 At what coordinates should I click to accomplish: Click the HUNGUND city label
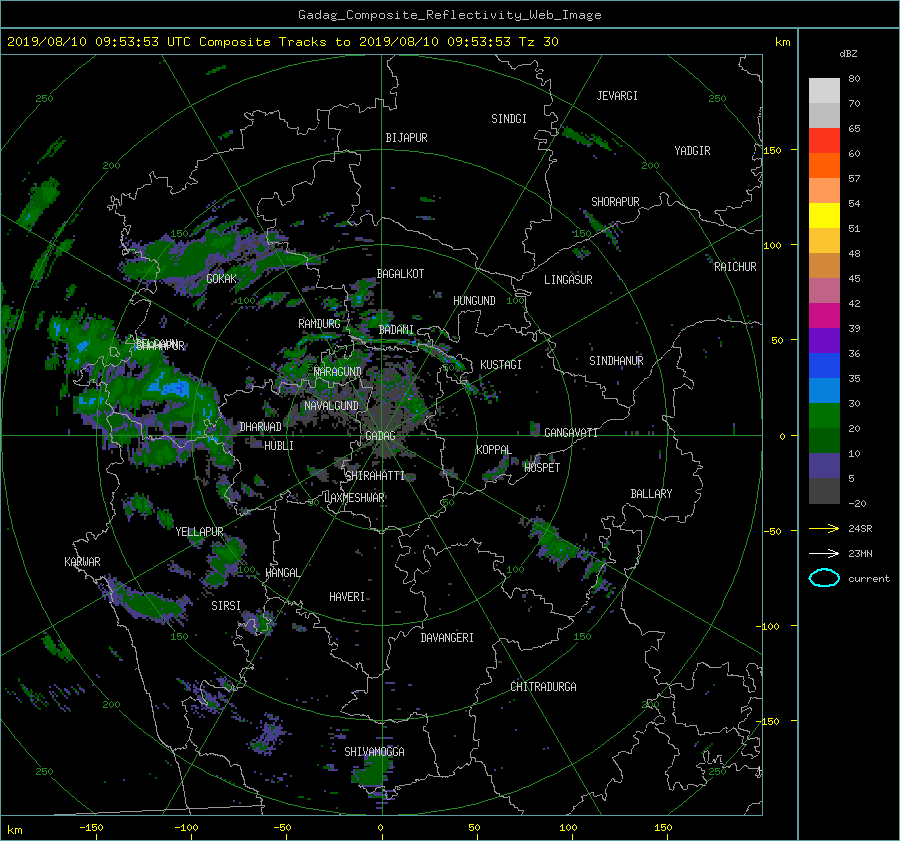click(474, 300)
